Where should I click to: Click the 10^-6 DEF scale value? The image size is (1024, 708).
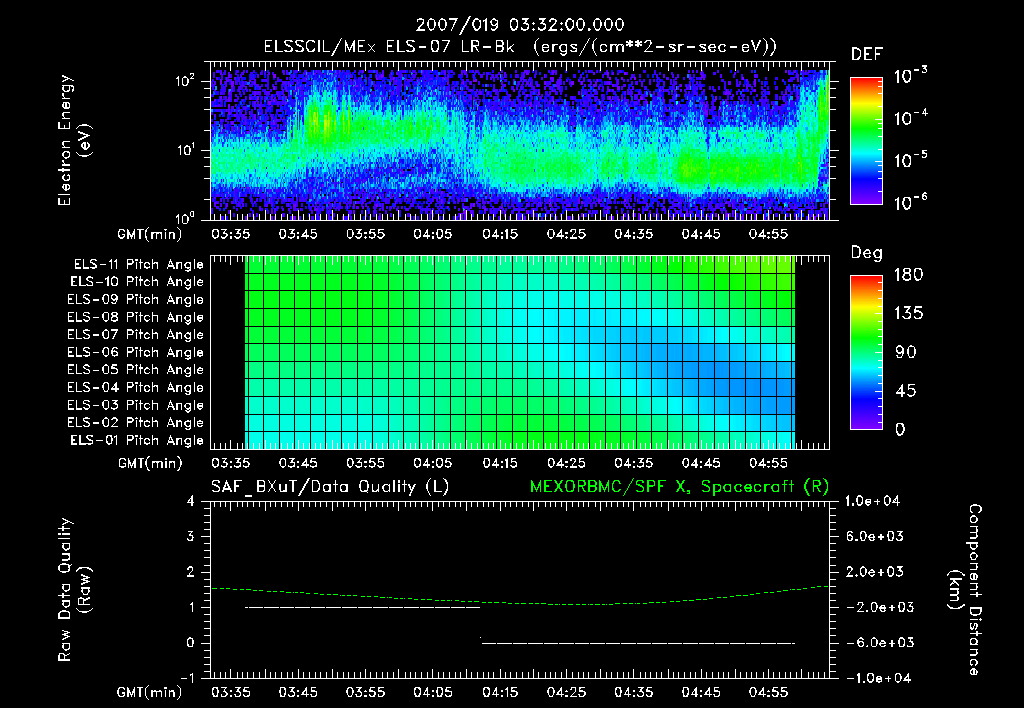[910, 202]
